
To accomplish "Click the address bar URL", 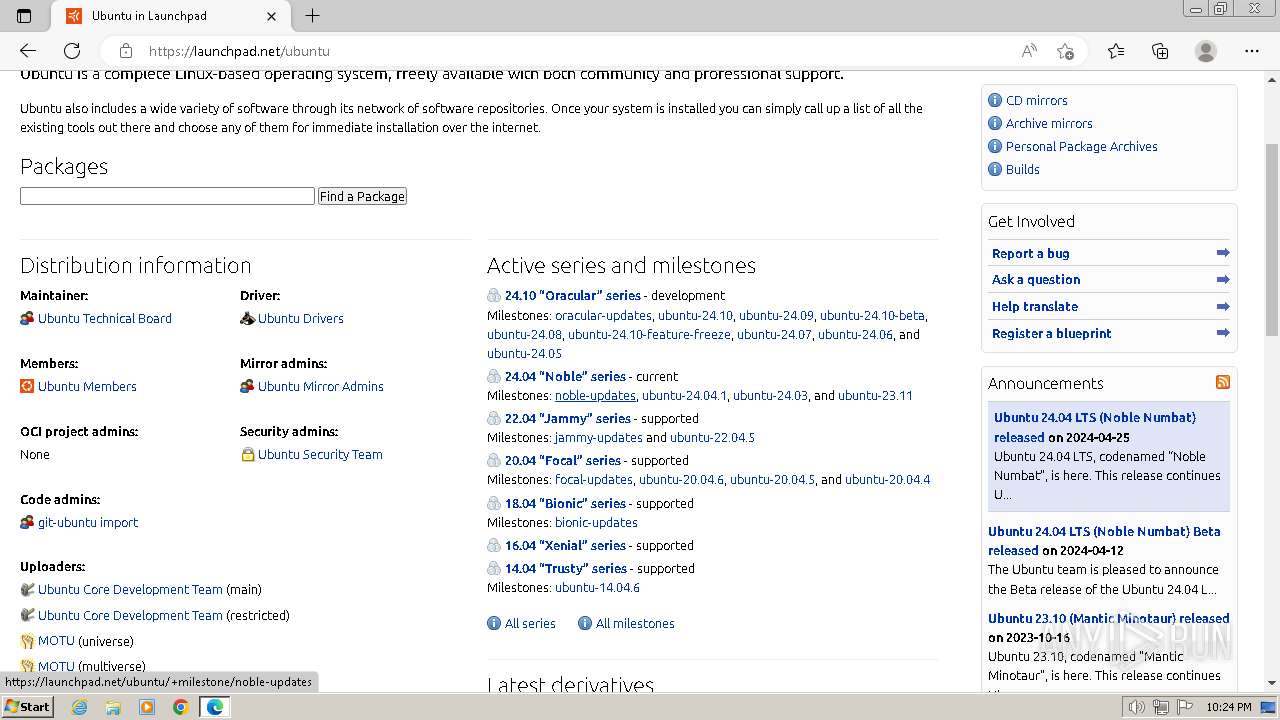I will point(239,51).
